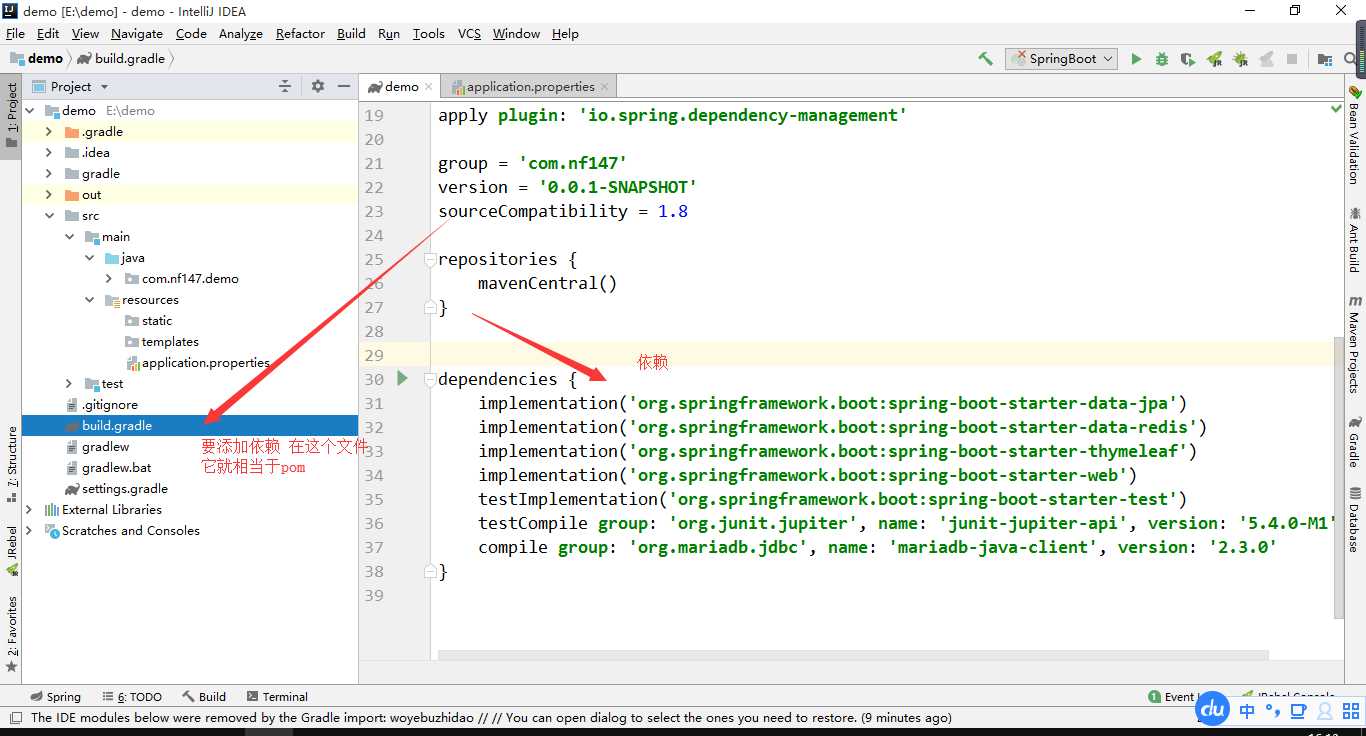Open the Terminal tool window
1366x736 pixels.
click(277, 697)
